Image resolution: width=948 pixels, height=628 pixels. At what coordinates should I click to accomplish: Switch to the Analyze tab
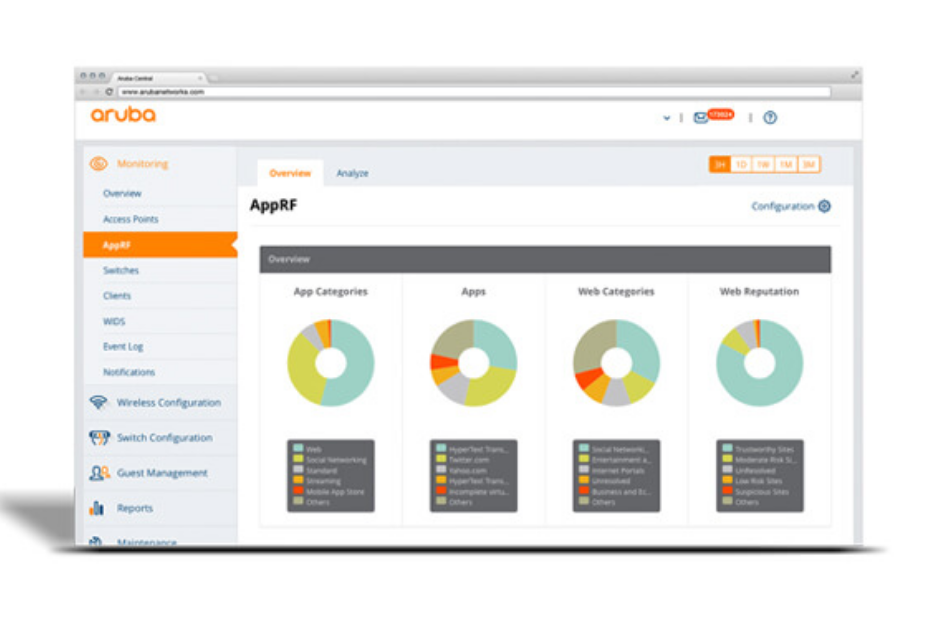click(x=352, y=173)
